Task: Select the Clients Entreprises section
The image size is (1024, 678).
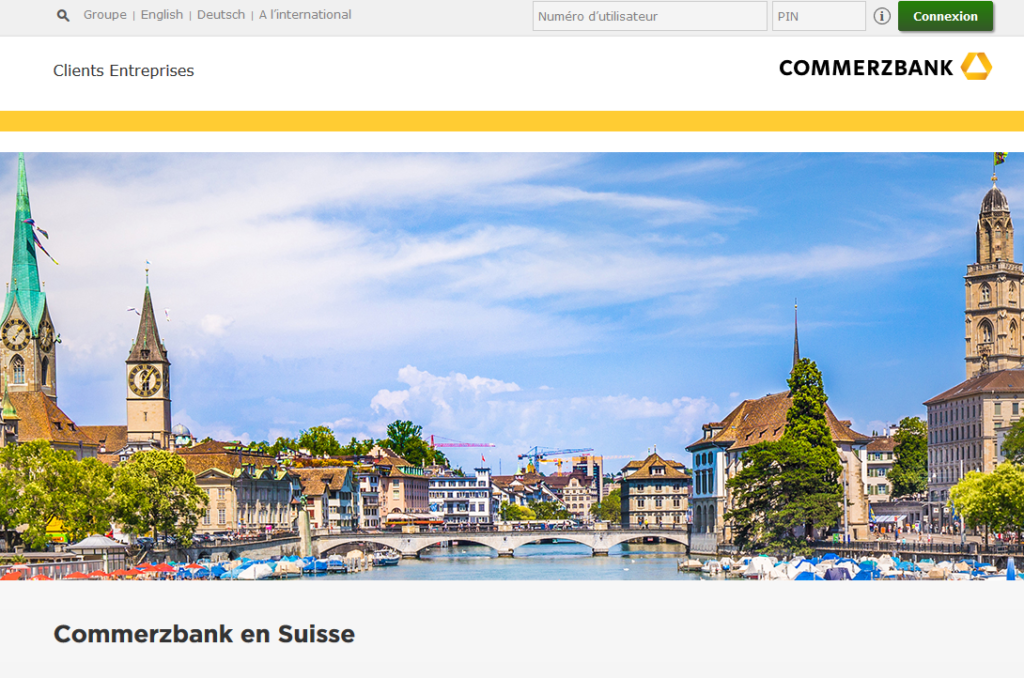Action: [123, 71]
